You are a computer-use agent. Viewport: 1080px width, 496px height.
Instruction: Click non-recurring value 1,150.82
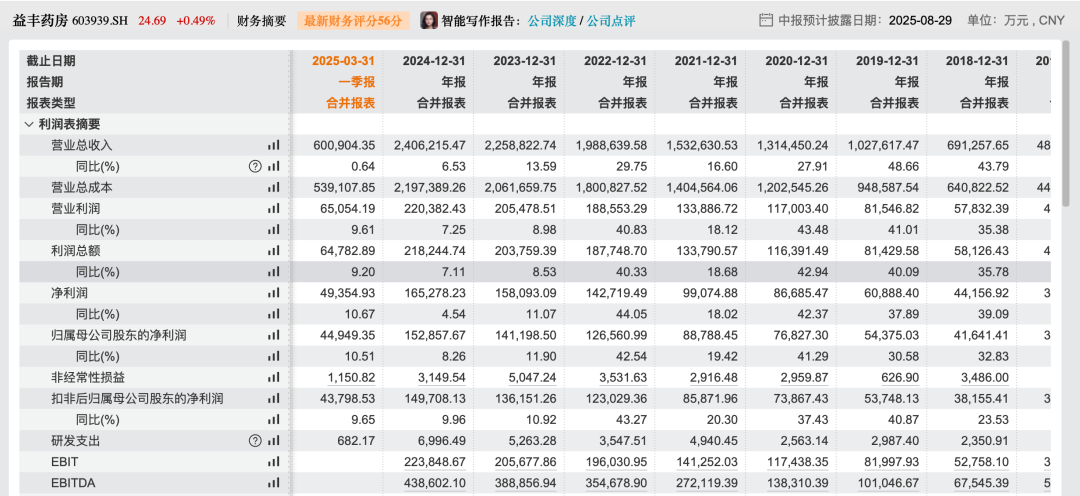[x=353, y=378]
